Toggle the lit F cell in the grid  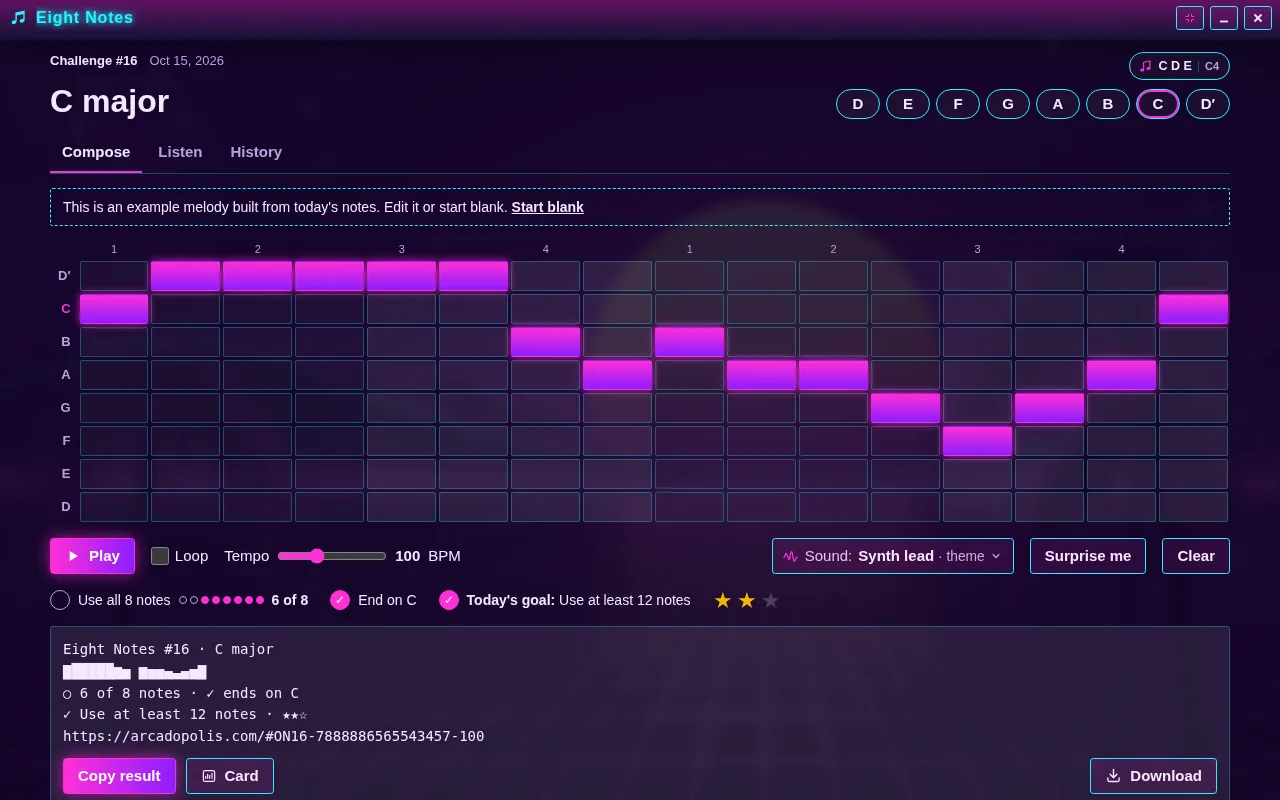pyautogui.click(x=978, y=441)
